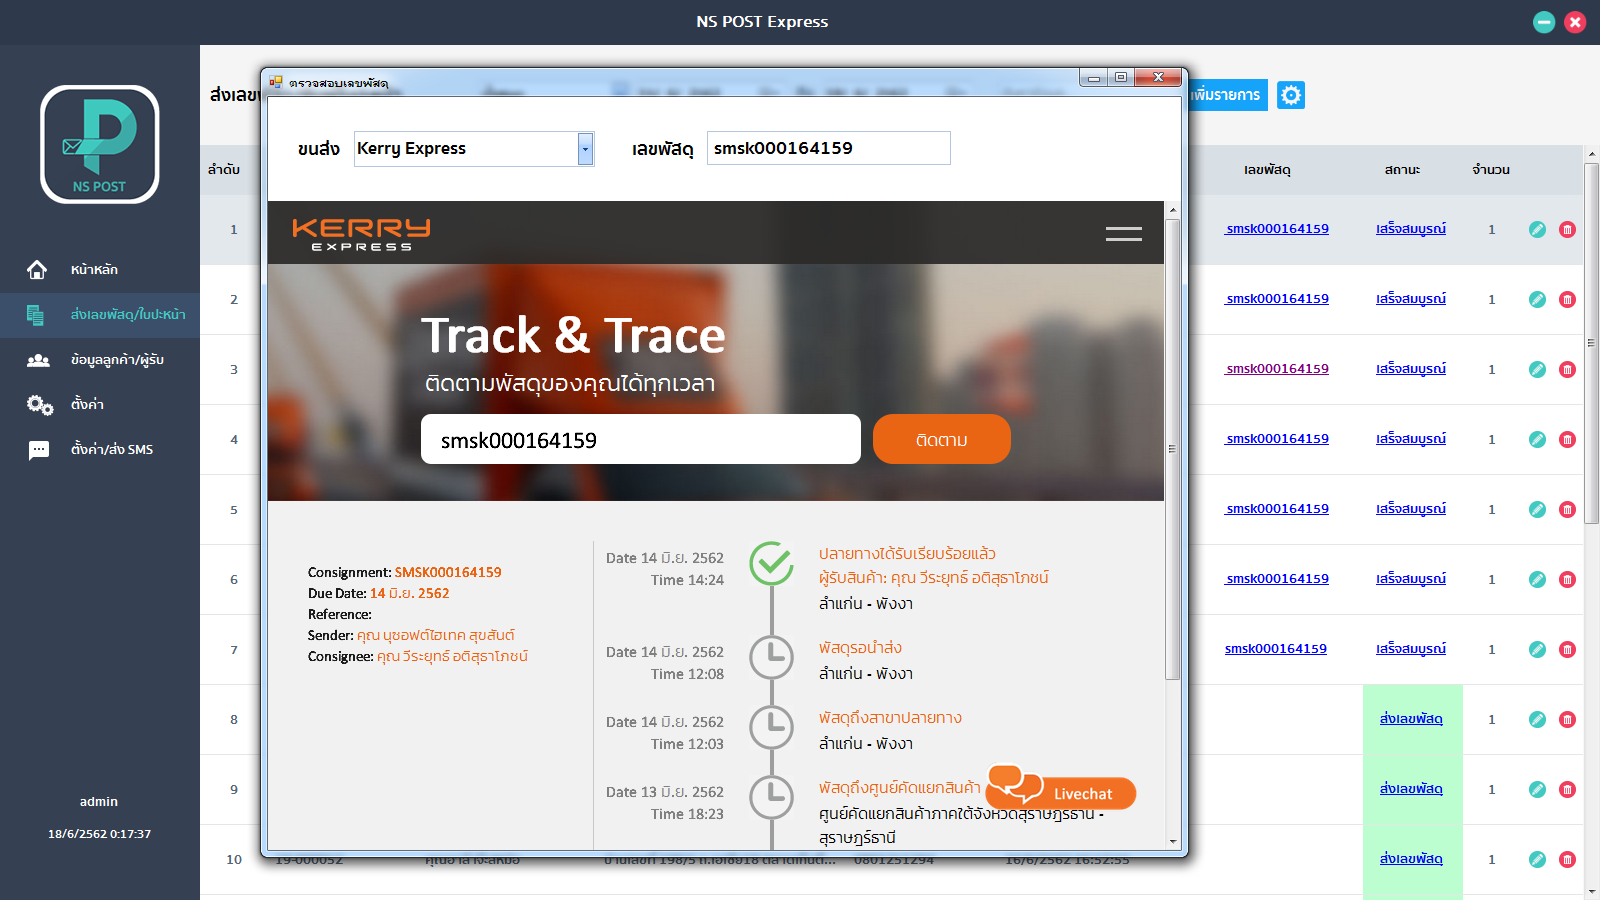This screenshot has height=900, width=1600.
Task: Open ตั้งค่า/ส่ง SMS sidebar item
Action: 100,450
